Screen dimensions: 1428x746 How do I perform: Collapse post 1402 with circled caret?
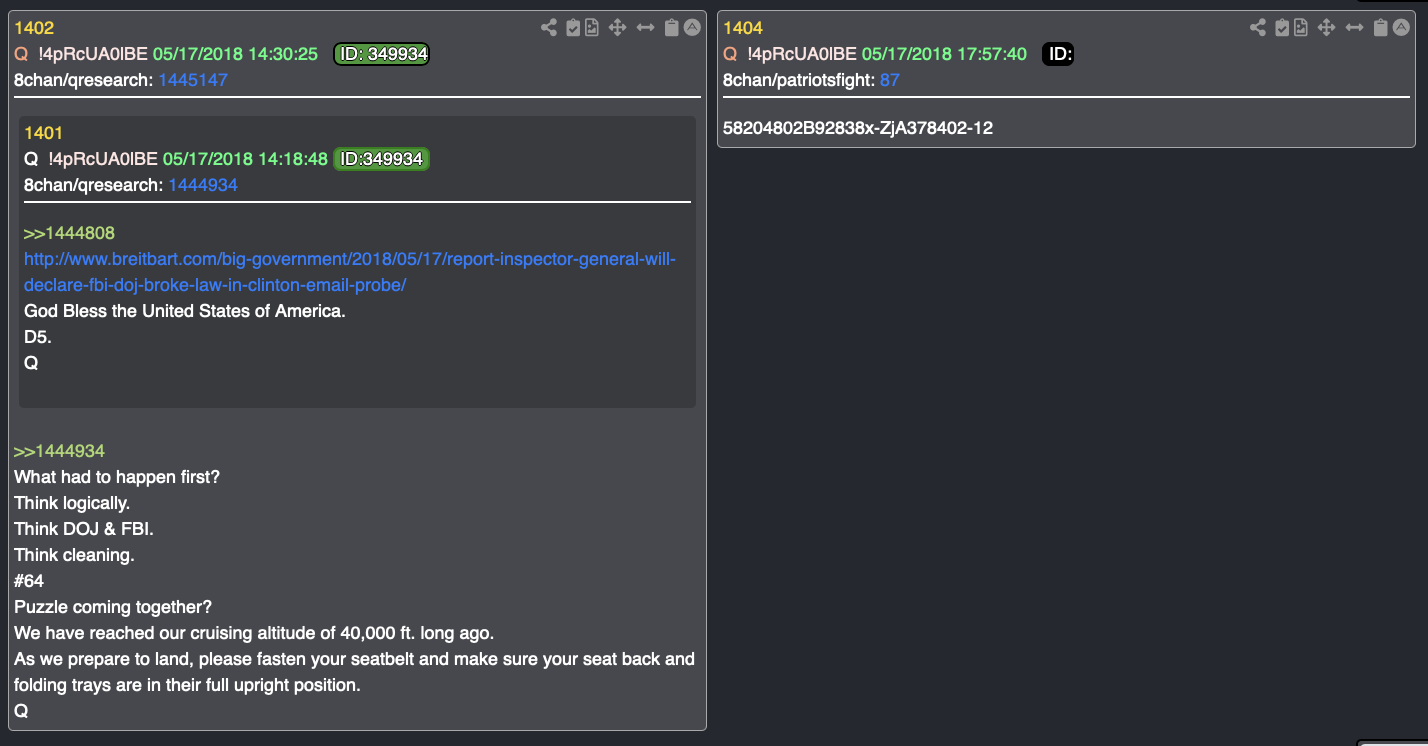(x=691, y=28)
